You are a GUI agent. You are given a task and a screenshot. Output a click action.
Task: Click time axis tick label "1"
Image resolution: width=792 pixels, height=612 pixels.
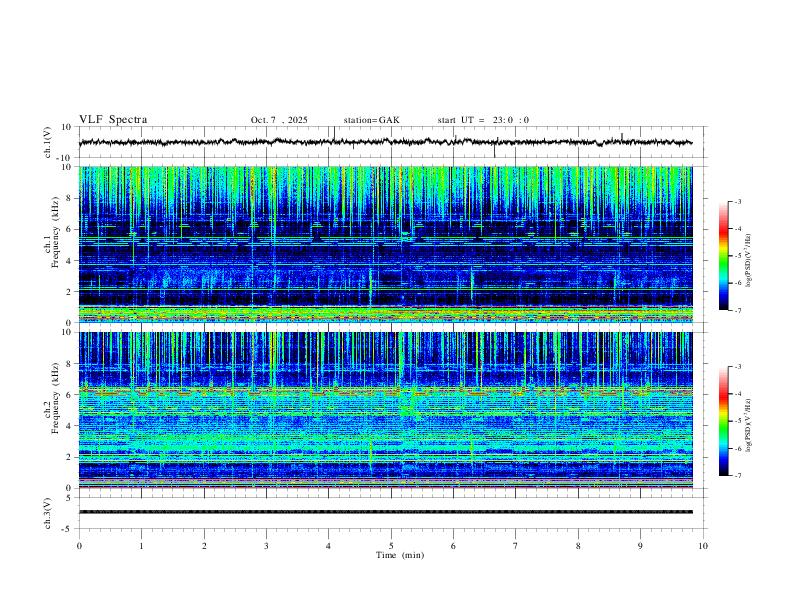[141, 546]
